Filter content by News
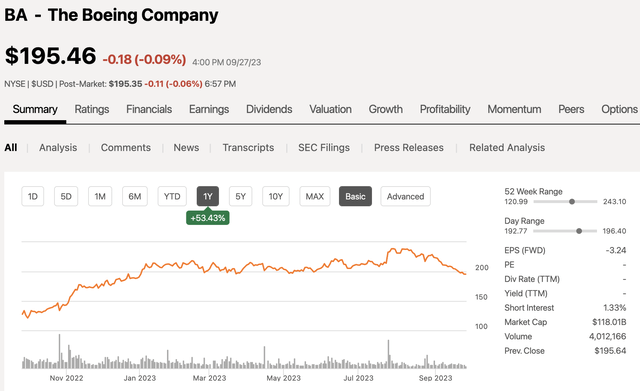The width and height of the screenshot is (640, 391). pos(186,148)
